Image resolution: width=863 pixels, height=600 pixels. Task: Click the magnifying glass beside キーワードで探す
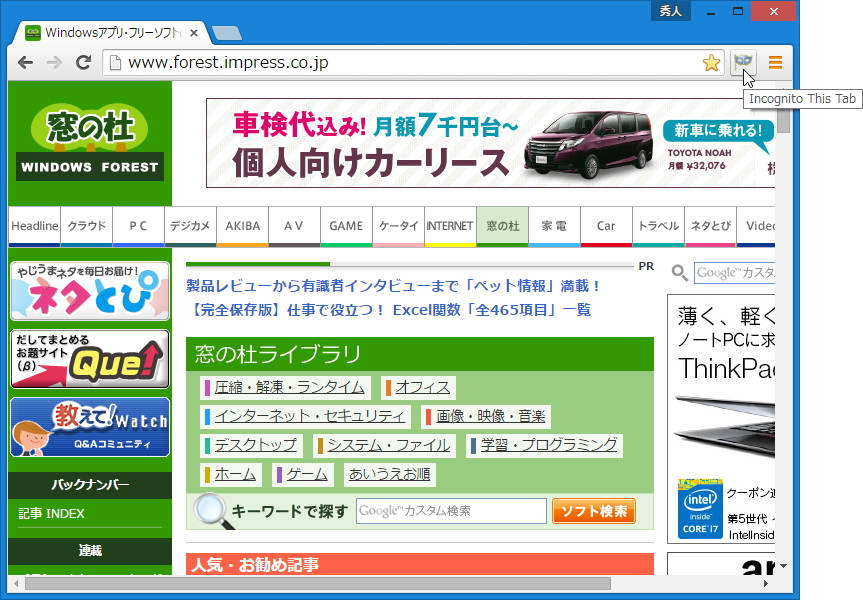(x=210, y=510)
